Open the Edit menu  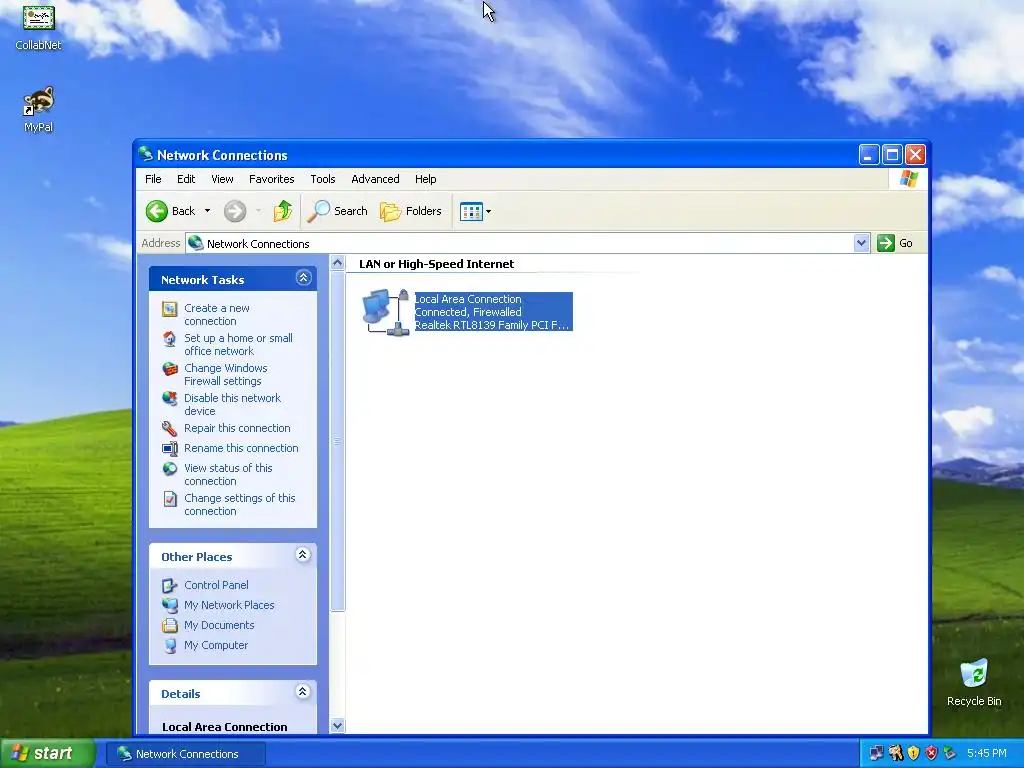coord(186,179)
